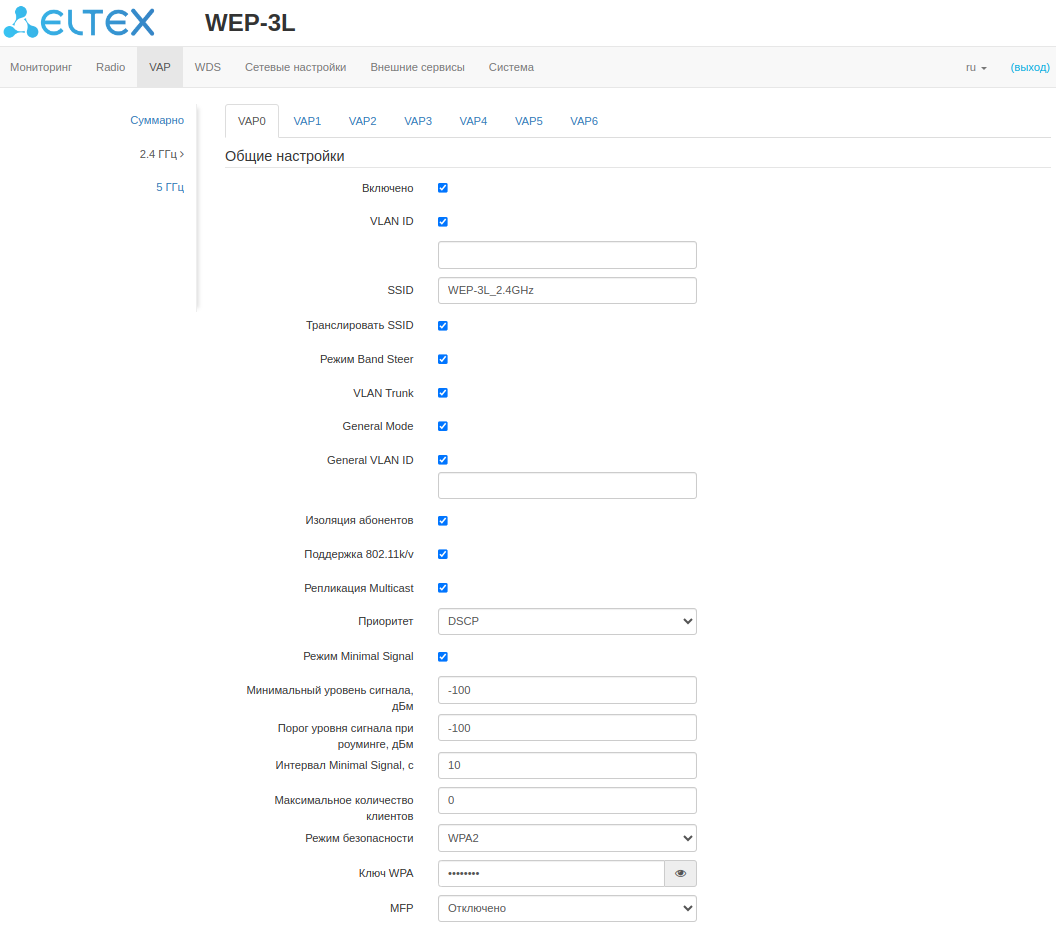Open the Приоритет DSCP dropdown
The image size is (1056, 934).
567,622
